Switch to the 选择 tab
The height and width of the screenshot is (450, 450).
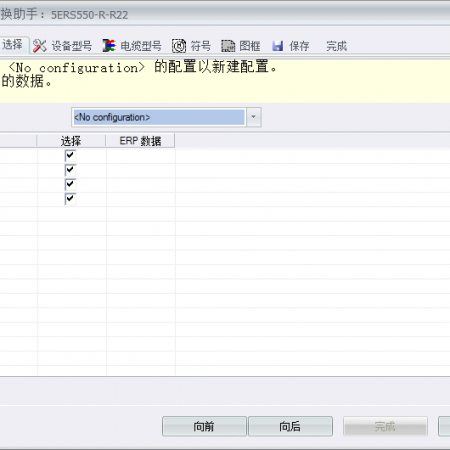click(x=13, y=45)
